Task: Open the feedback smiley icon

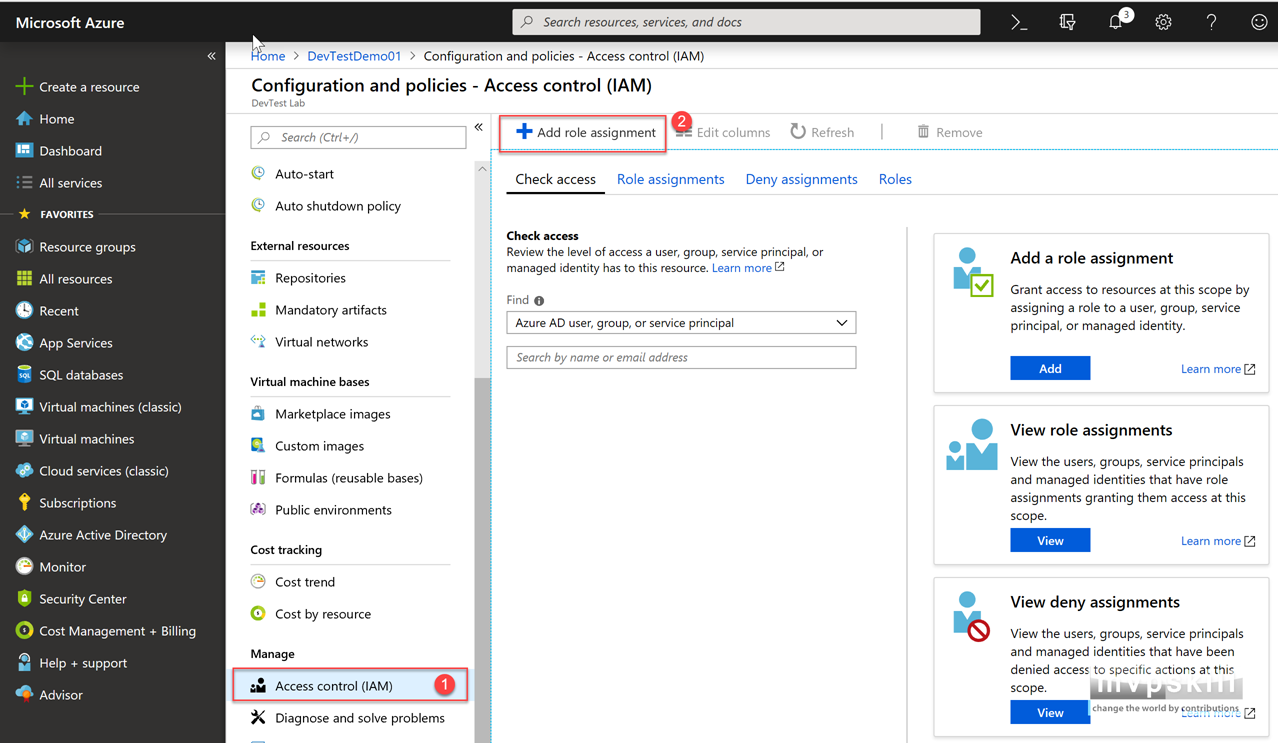Action: (x=1259, y=22)
